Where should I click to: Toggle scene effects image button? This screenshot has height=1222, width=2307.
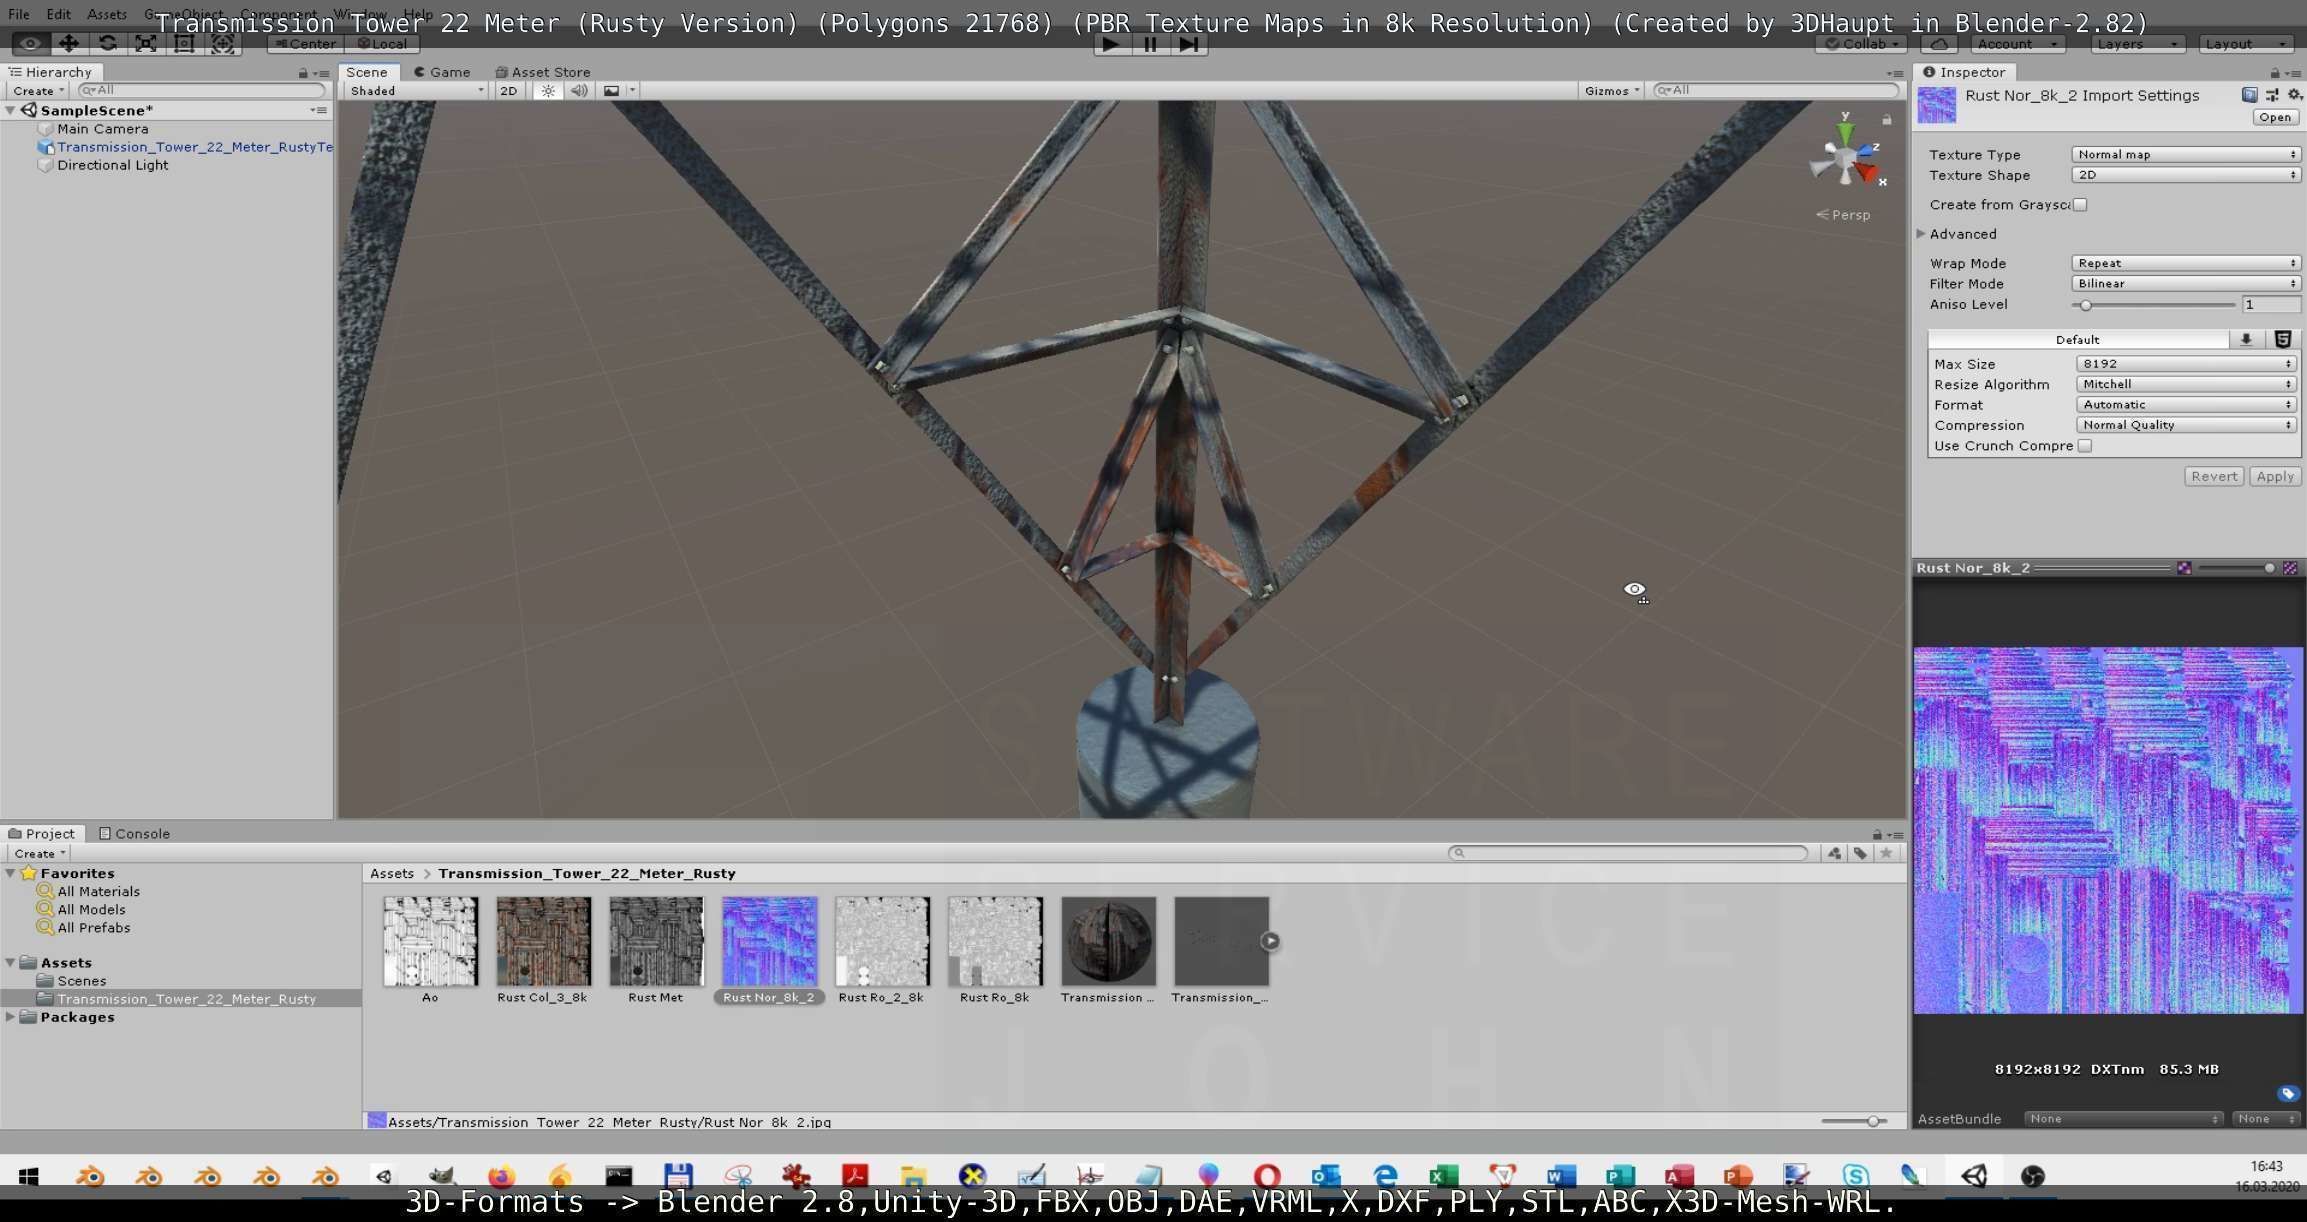coord(611,90)
